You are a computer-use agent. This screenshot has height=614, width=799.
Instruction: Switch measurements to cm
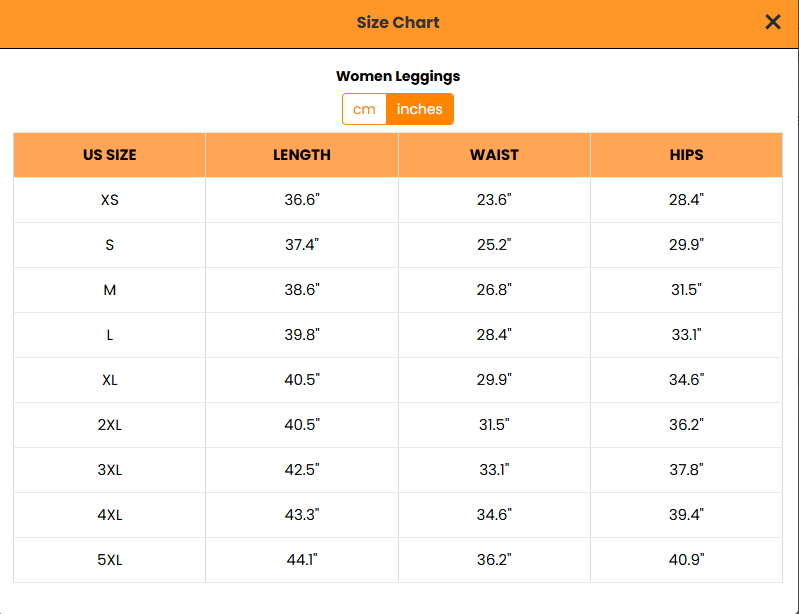364,109
